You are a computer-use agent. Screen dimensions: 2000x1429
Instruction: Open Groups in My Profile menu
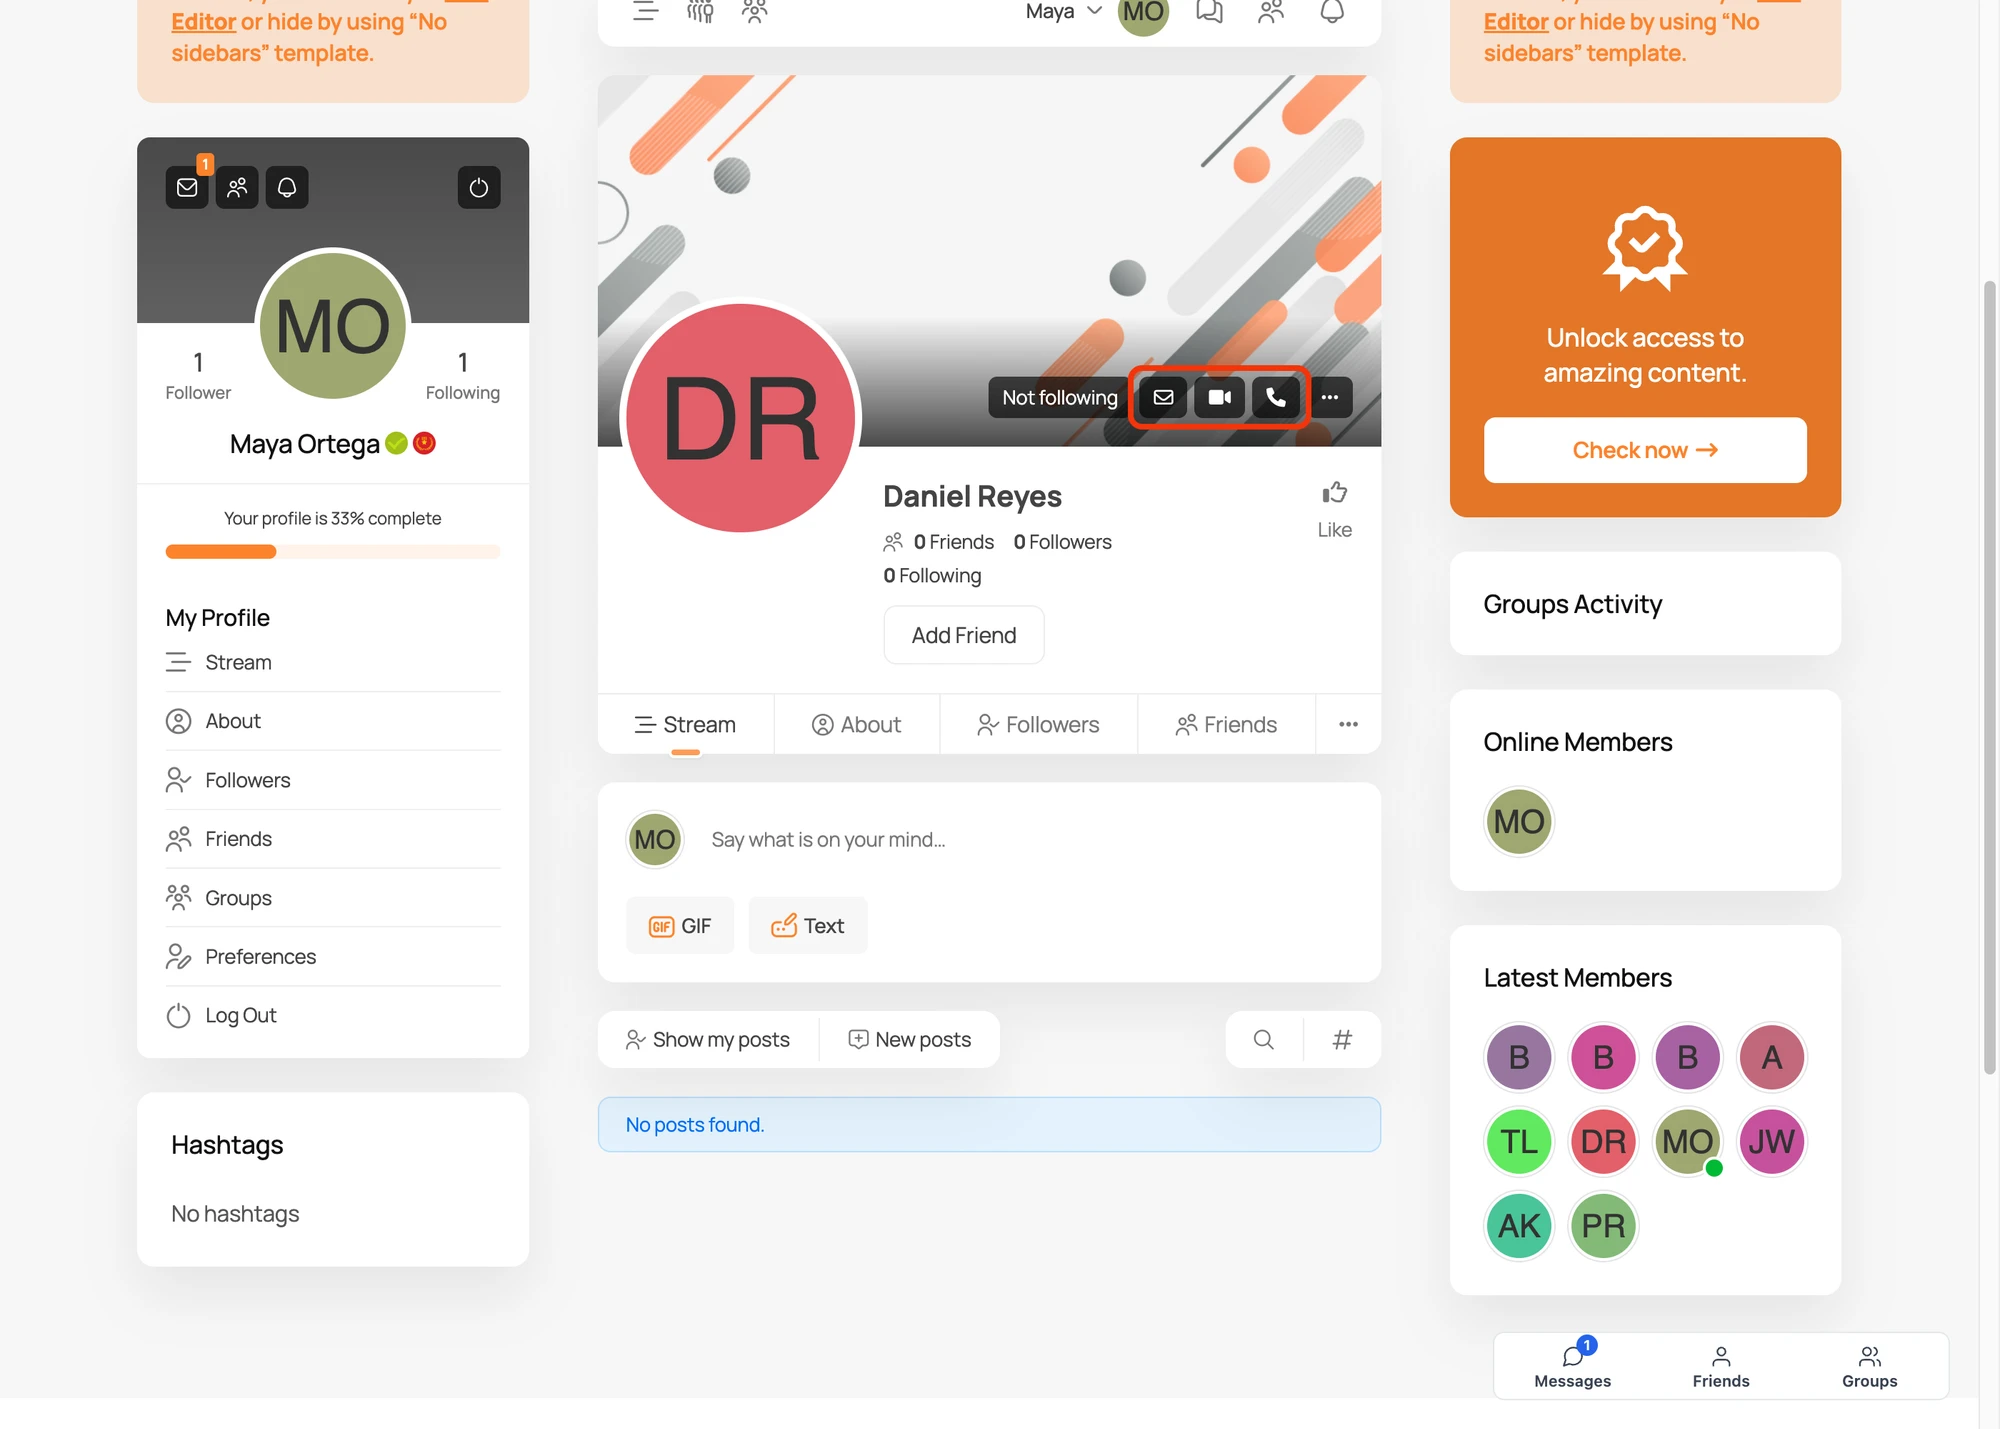[x=333, y=898]
